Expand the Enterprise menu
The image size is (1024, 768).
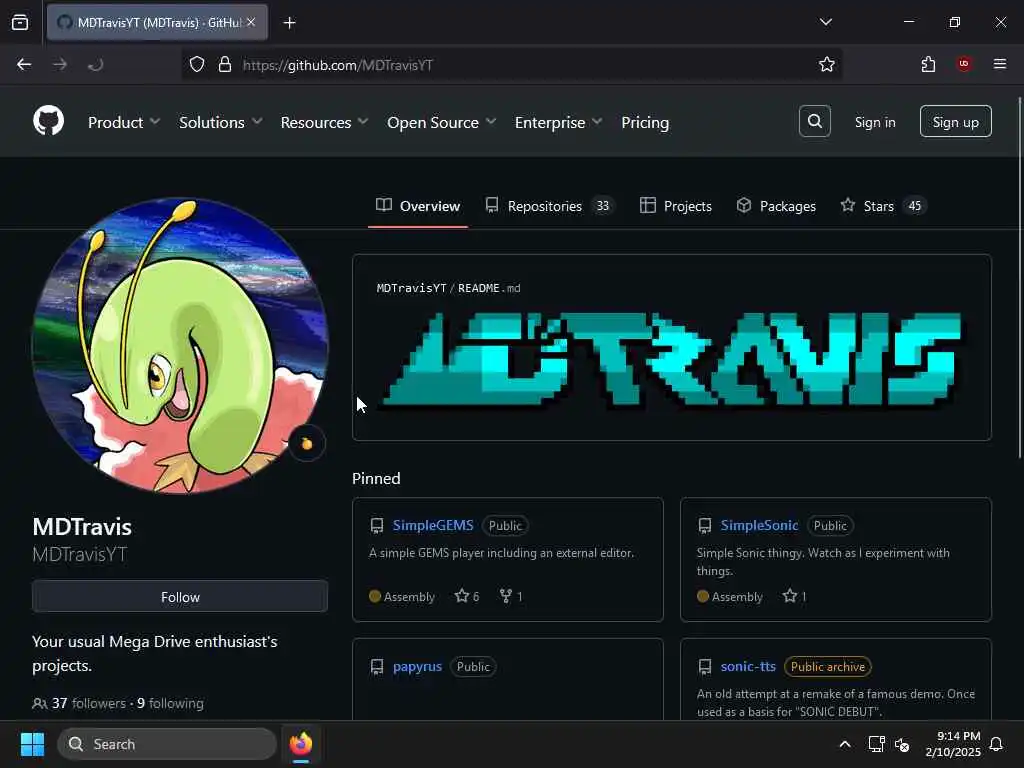[558, 122]
